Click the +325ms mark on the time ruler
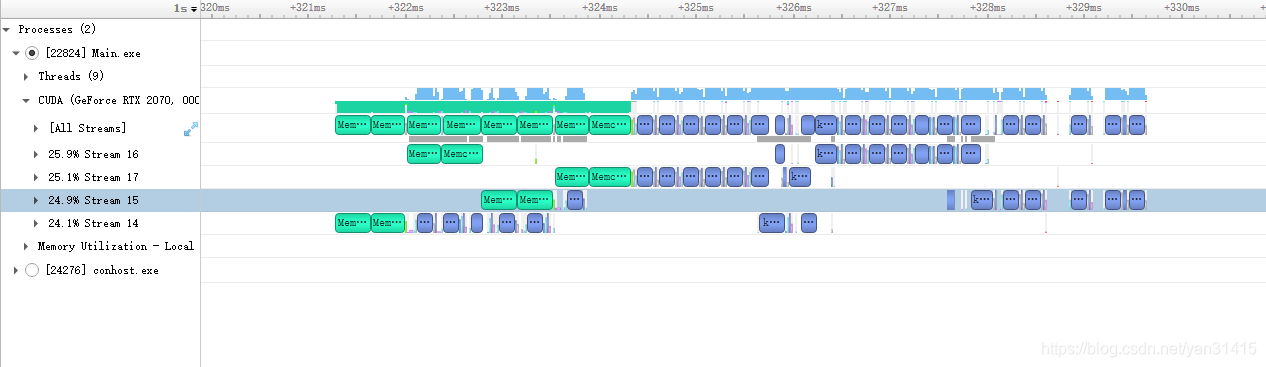Screen dimensions: 1266x367 [696, 7]
